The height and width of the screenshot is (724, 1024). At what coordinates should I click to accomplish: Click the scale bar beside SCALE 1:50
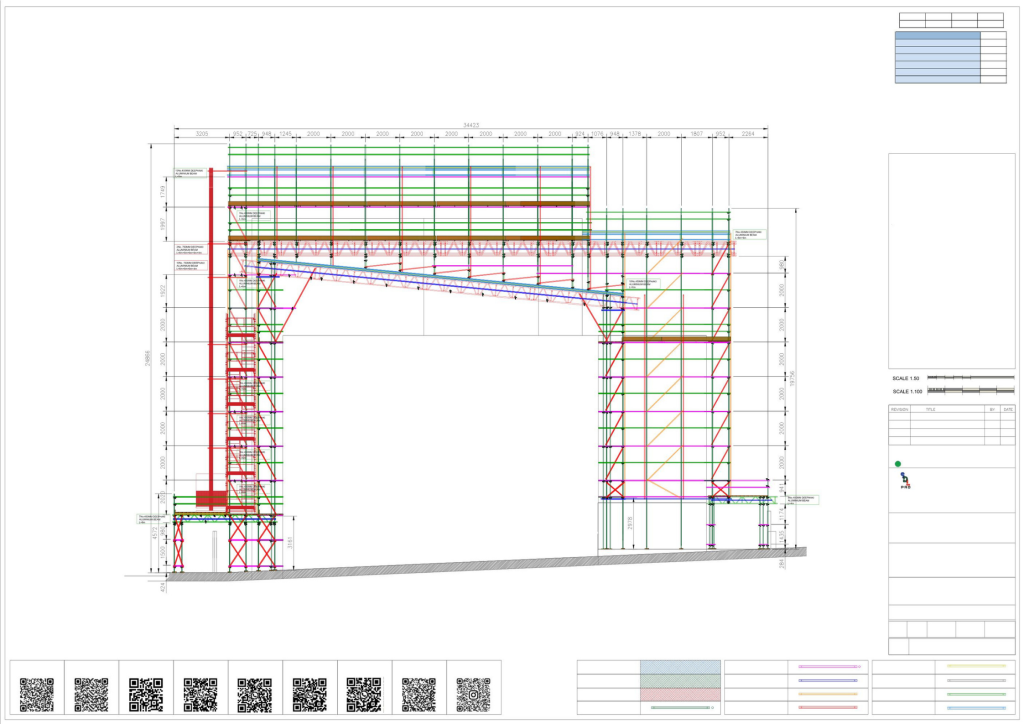970,377
